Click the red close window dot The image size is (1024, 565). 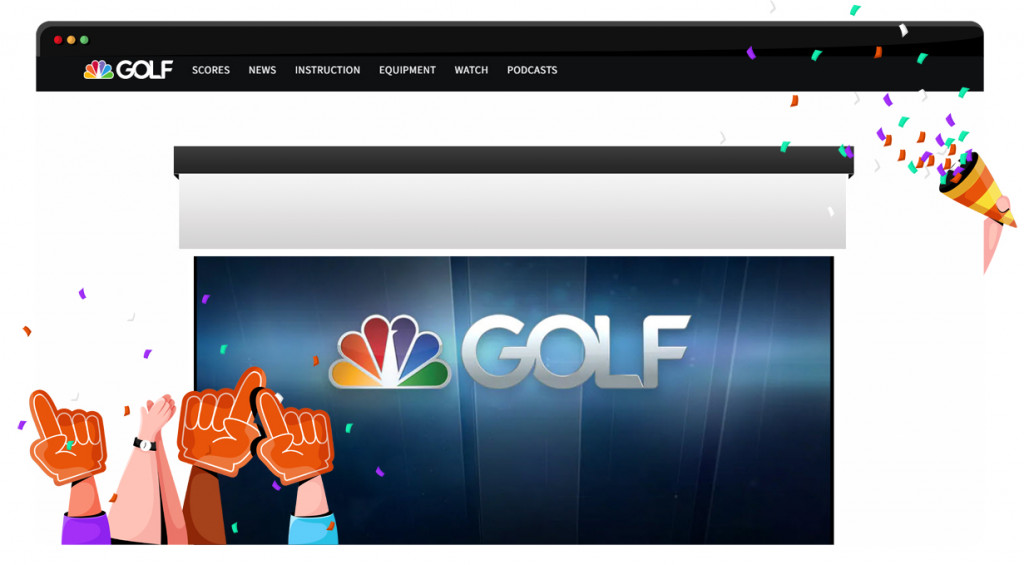pos(58,40)
